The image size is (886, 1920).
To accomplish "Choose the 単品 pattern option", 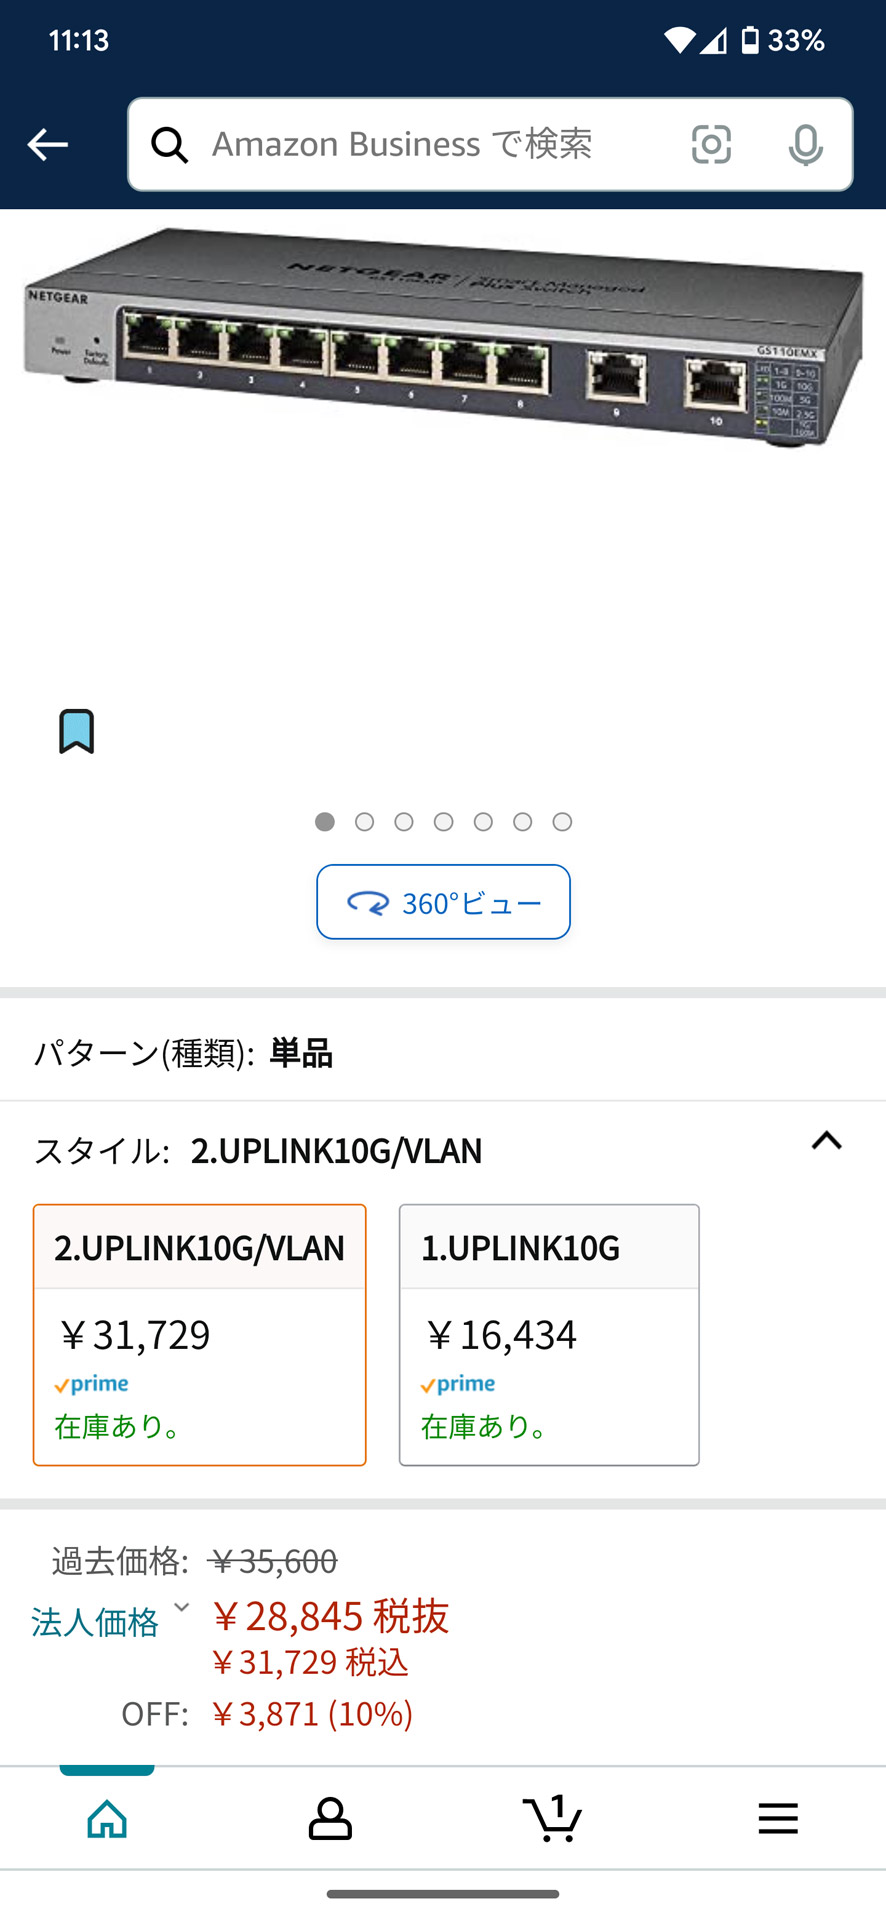I will pos(300,1053).
